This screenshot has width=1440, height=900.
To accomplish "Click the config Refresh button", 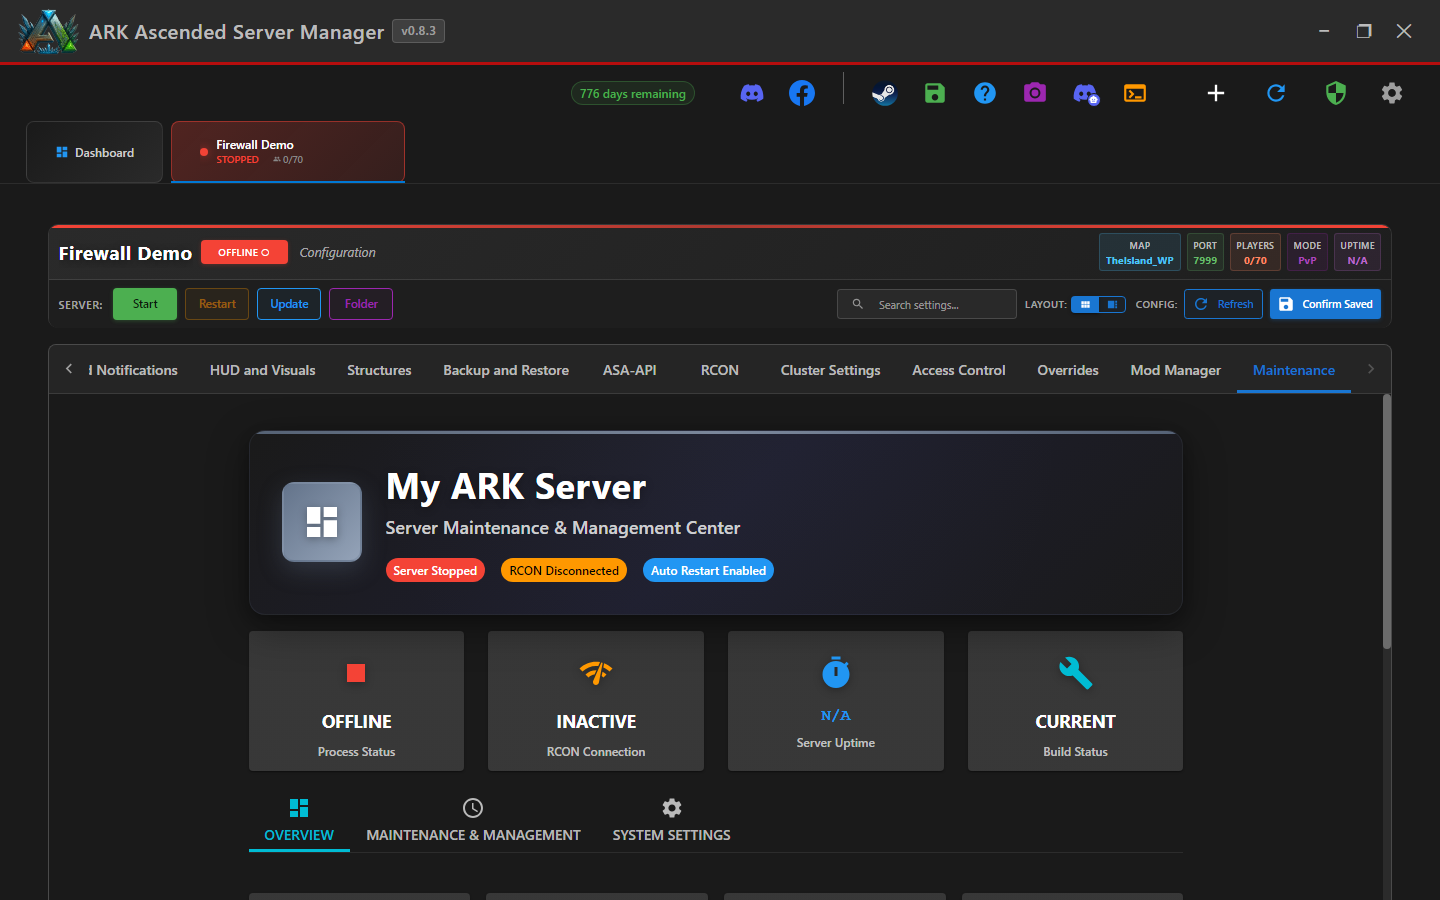I will click(1223, 304).
